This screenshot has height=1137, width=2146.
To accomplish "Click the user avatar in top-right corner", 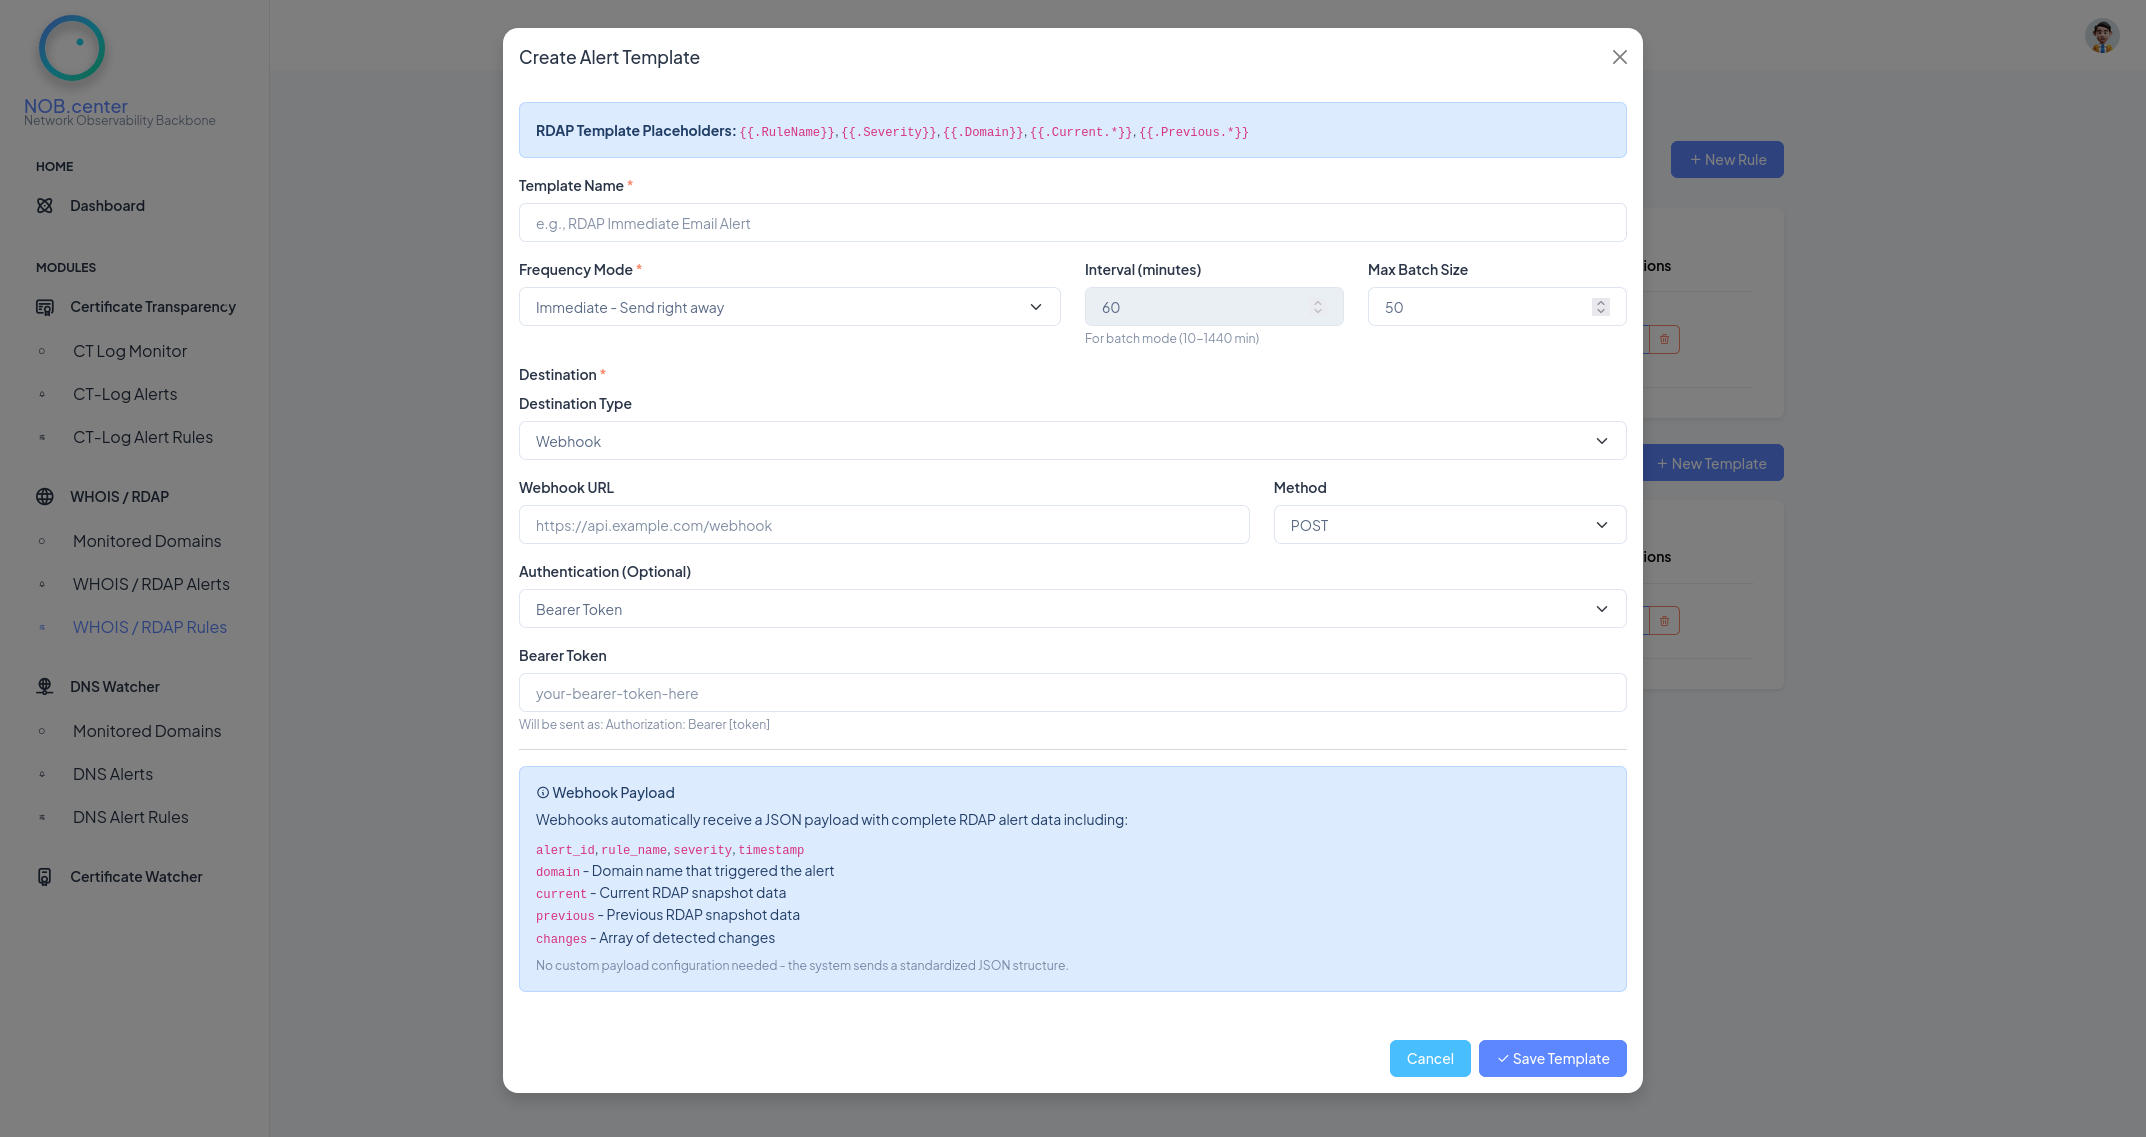I will [2100, 35].
